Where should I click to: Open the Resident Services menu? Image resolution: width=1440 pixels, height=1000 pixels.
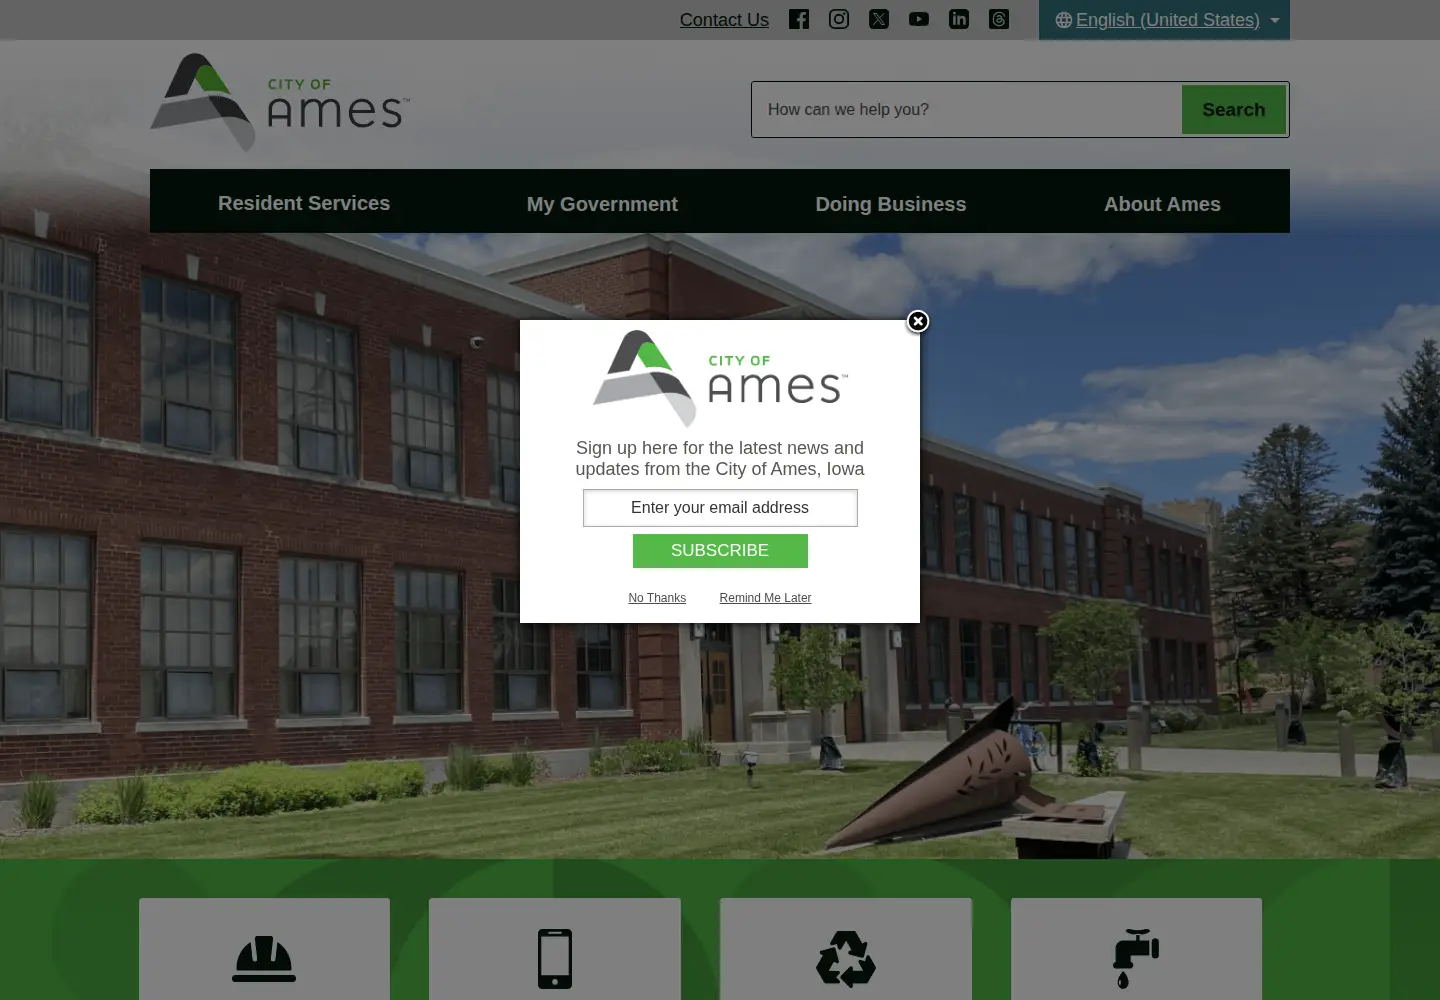pos(304,203)
